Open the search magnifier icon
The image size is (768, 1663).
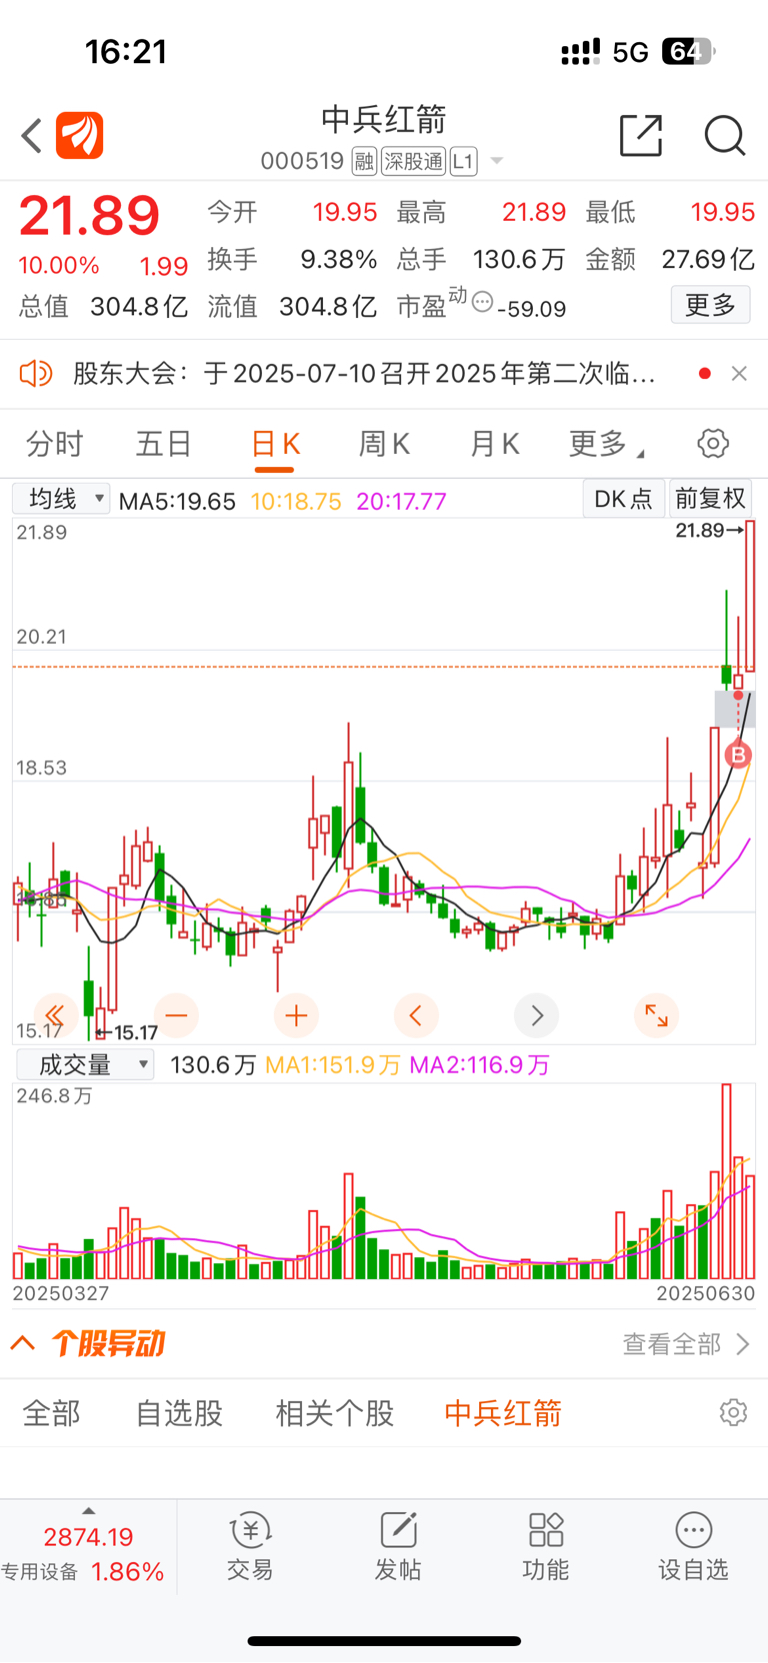coord(724,135)
